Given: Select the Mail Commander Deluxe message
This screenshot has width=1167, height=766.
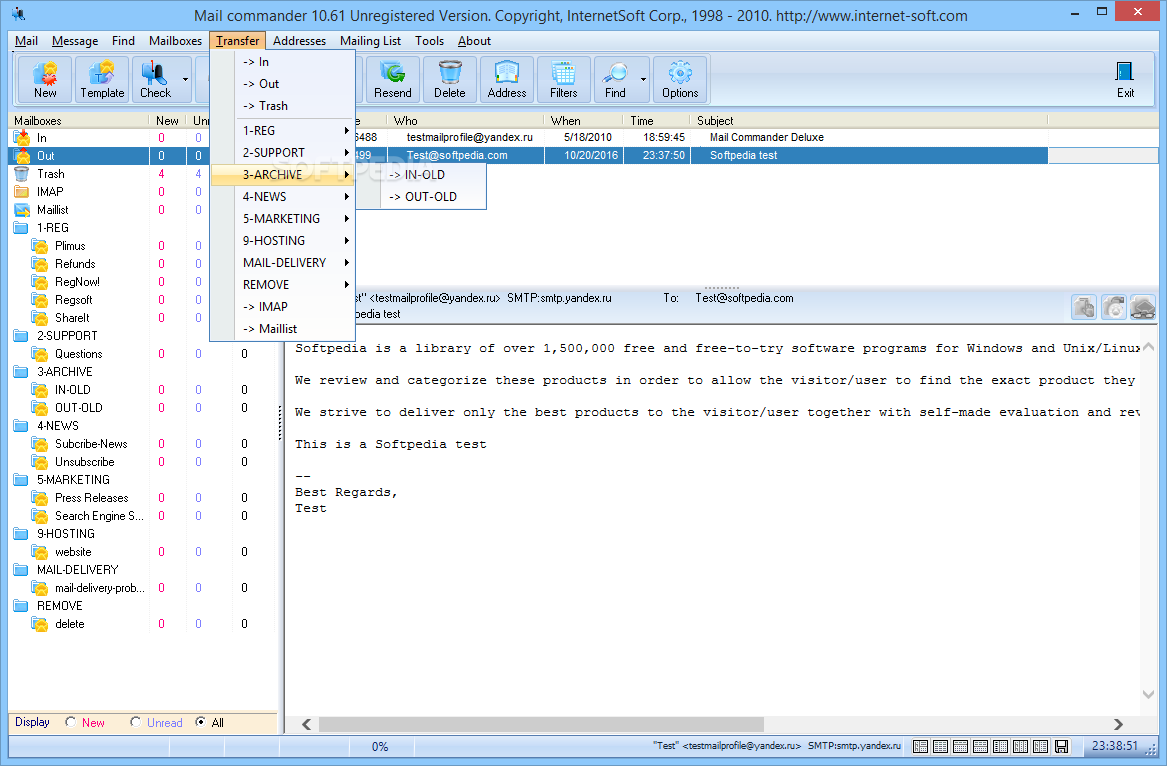Looking at the screenshot, I should pos(767,137).
